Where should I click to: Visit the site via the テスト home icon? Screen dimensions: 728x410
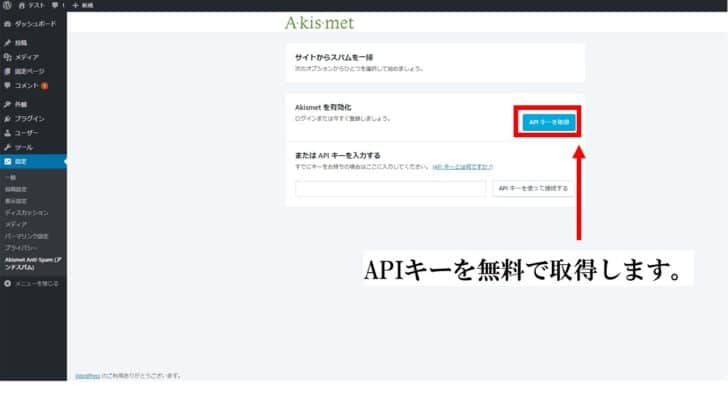click(x=32, y=5)
